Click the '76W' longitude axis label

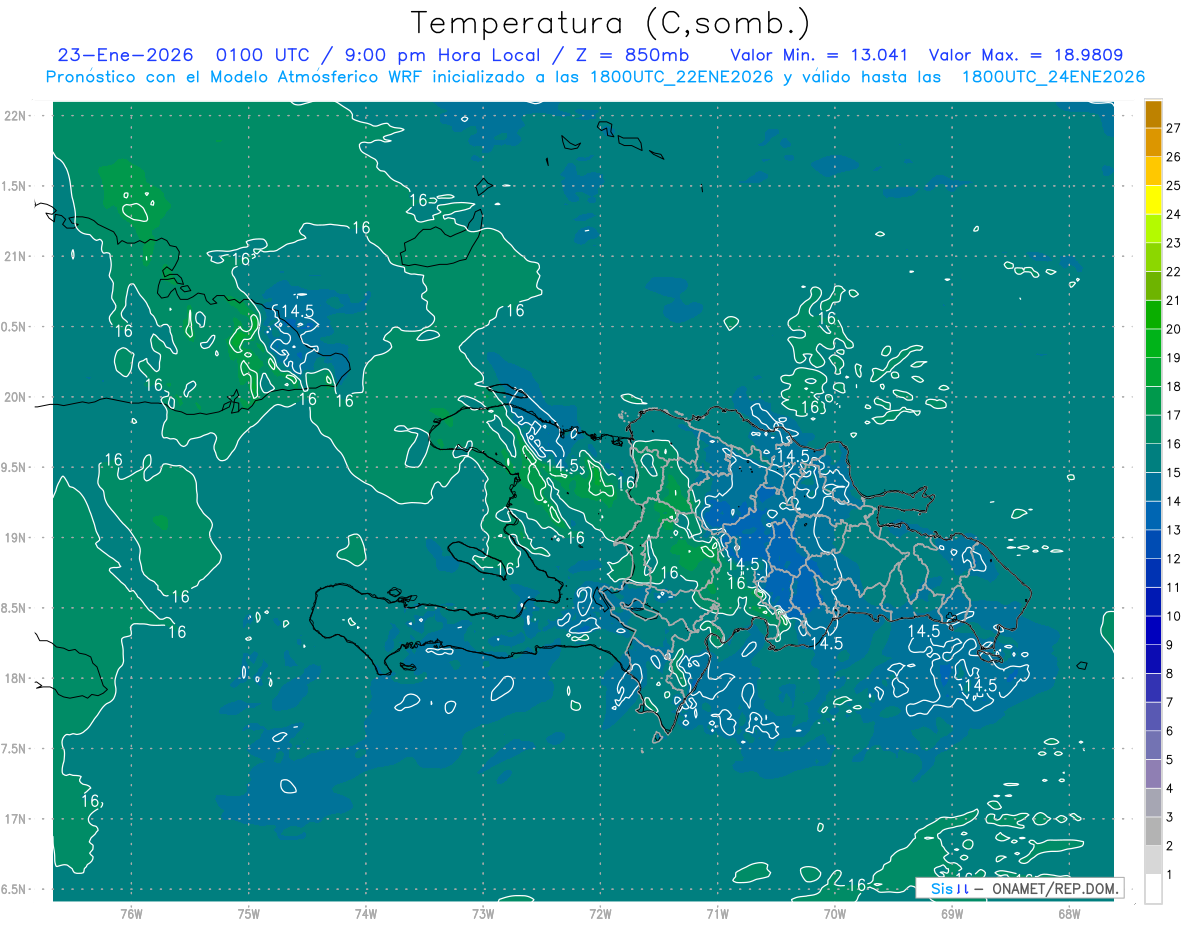tap(131, 913)
